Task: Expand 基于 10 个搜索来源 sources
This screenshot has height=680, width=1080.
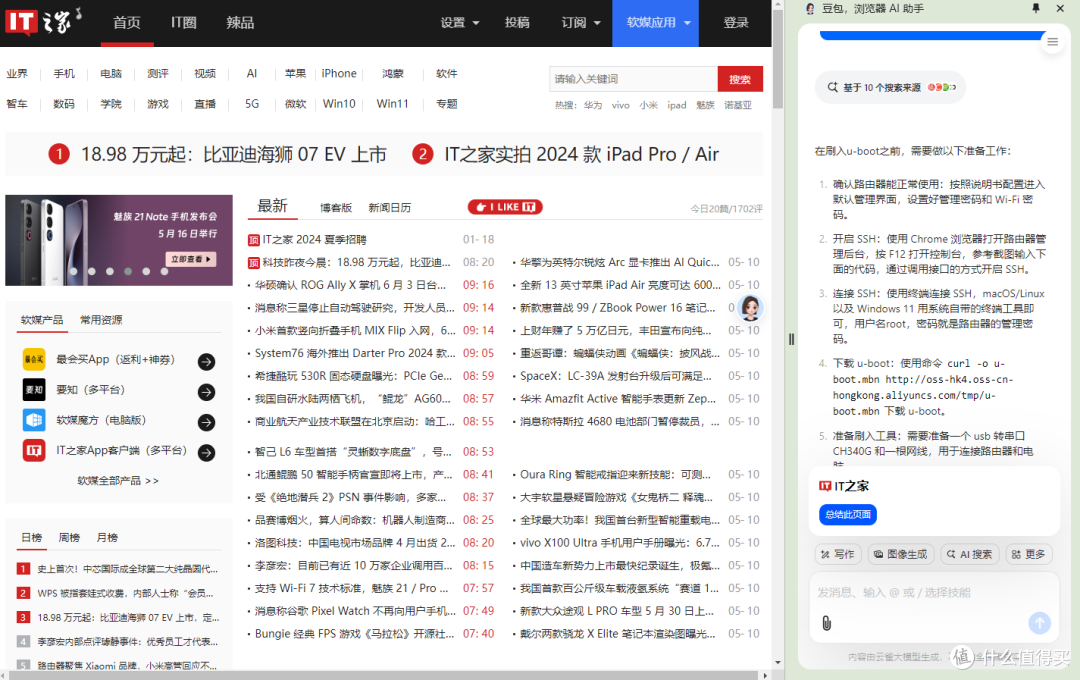Action: click(891, 87)
